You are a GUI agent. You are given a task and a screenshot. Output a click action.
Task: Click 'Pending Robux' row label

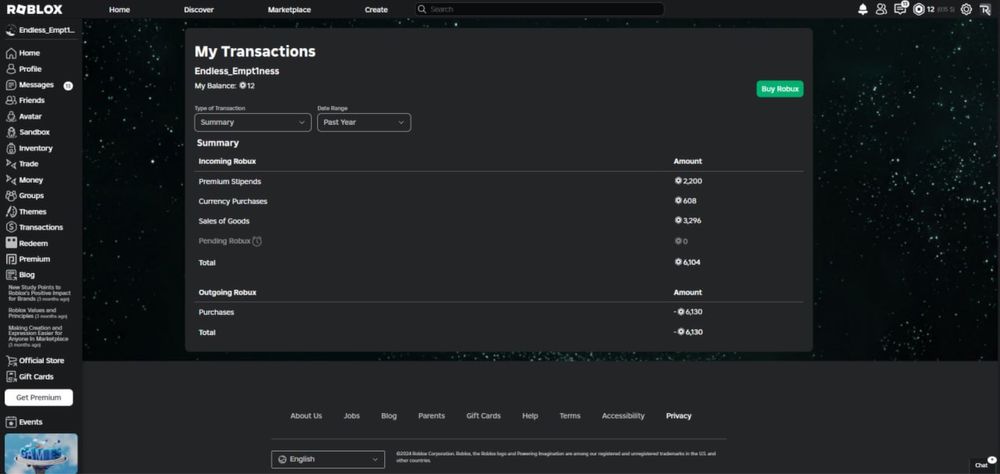coord(224,241)
